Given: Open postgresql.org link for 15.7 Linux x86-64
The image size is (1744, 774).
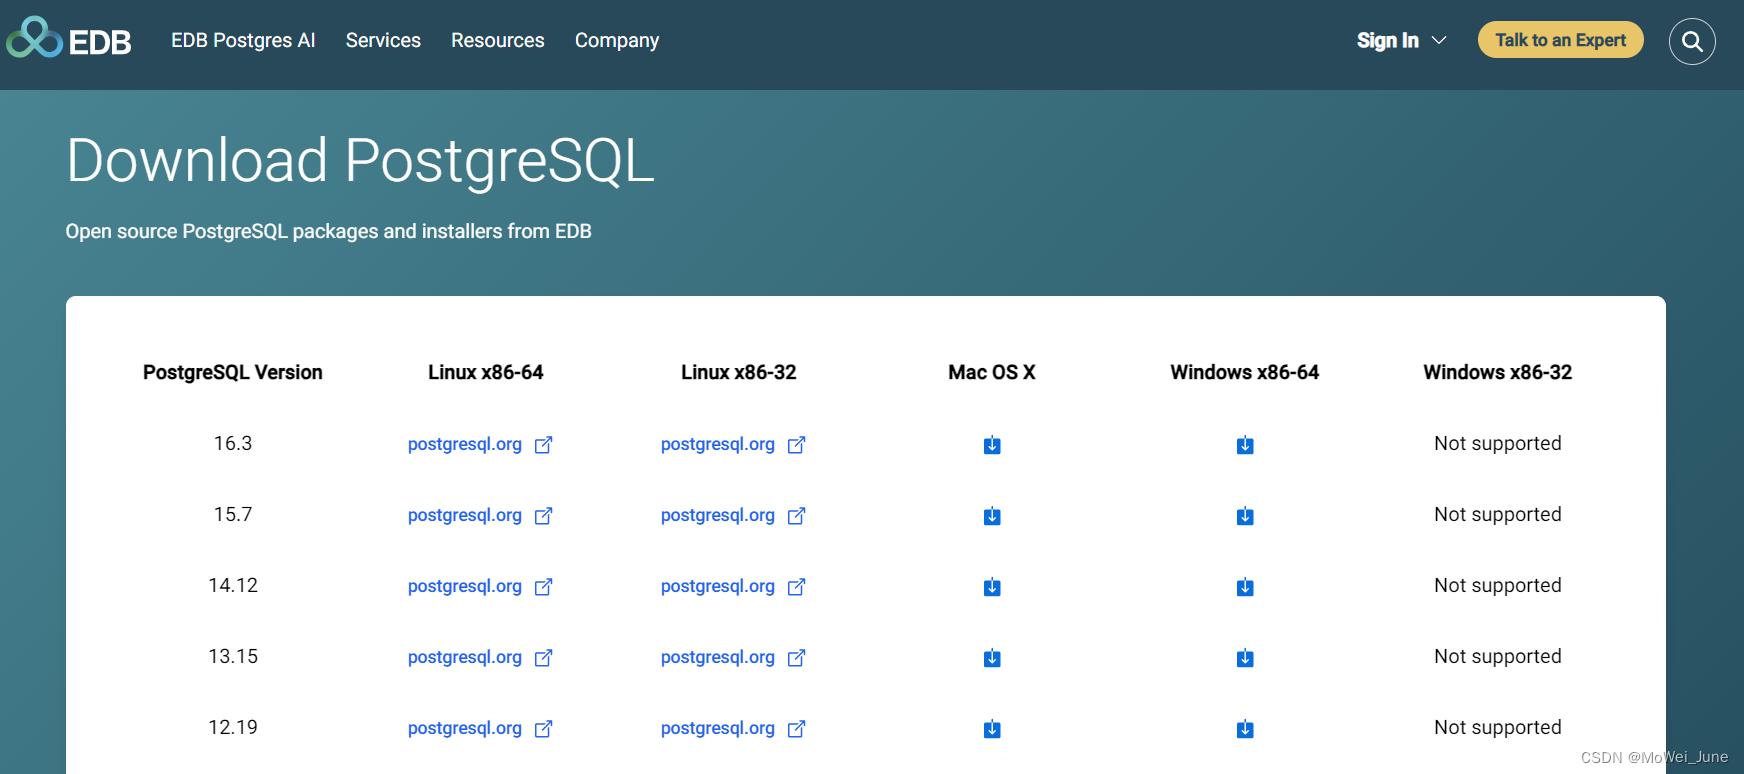Looking at the screenshot, I should (x=465, y=515).
